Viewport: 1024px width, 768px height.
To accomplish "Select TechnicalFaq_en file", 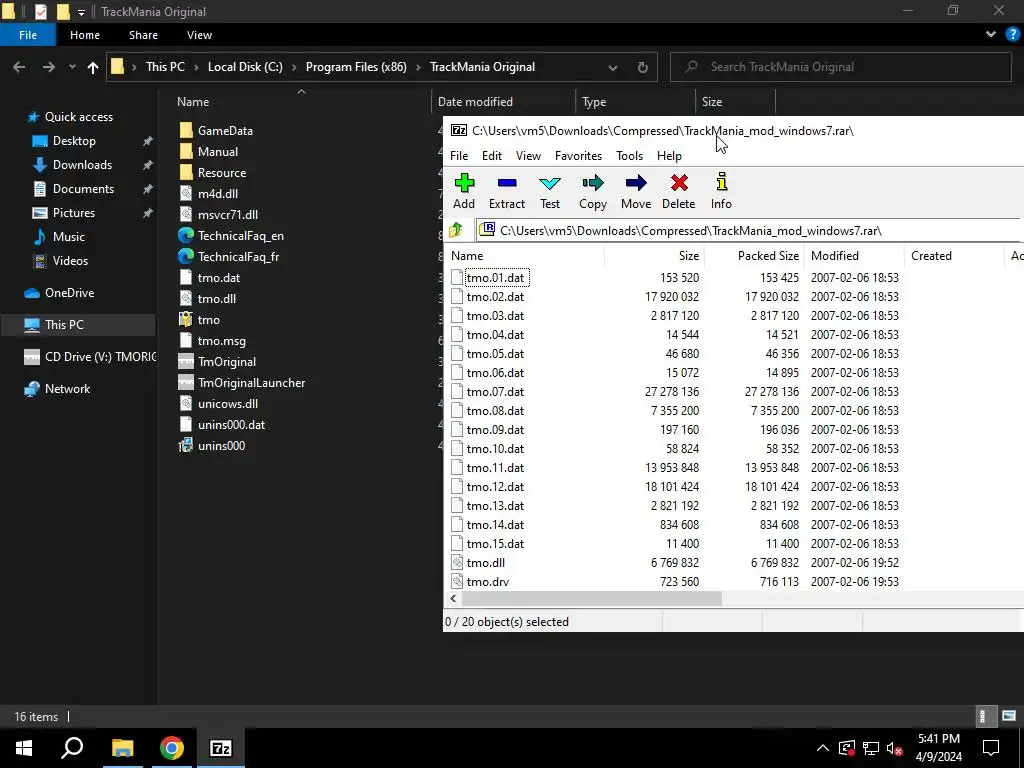I will click(x=240, y=236).
